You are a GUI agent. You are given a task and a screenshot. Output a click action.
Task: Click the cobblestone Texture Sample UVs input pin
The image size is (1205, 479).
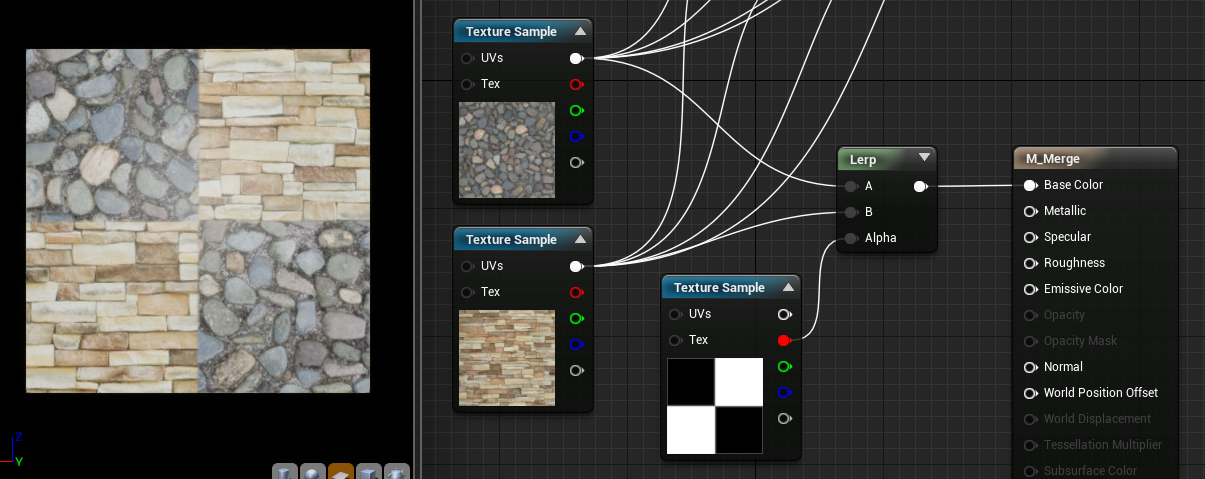(467, 58)
